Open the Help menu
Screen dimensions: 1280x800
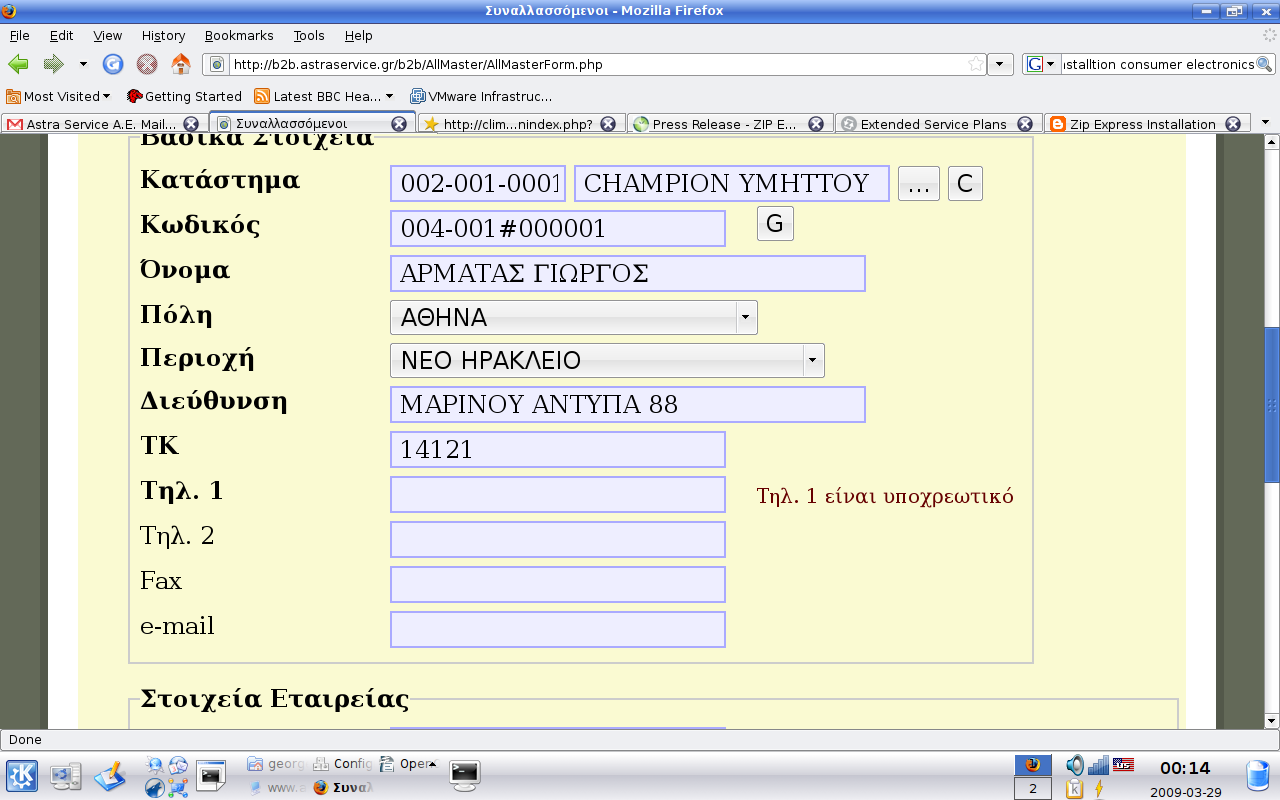click(359, 35)
